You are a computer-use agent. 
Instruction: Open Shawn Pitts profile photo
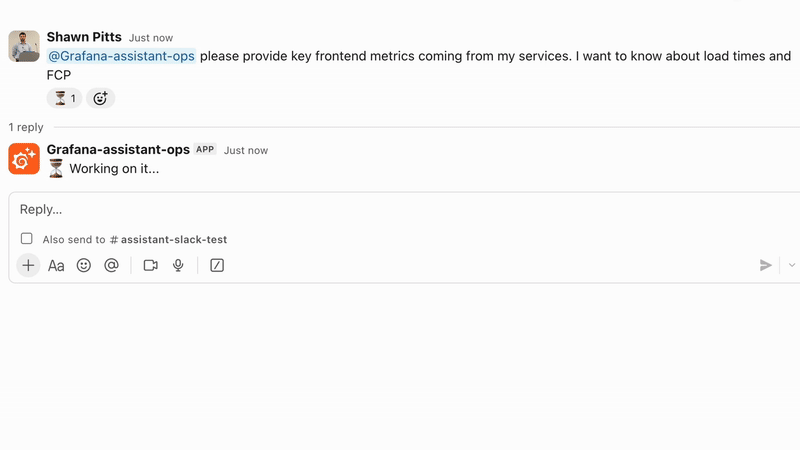click(24, 46)
